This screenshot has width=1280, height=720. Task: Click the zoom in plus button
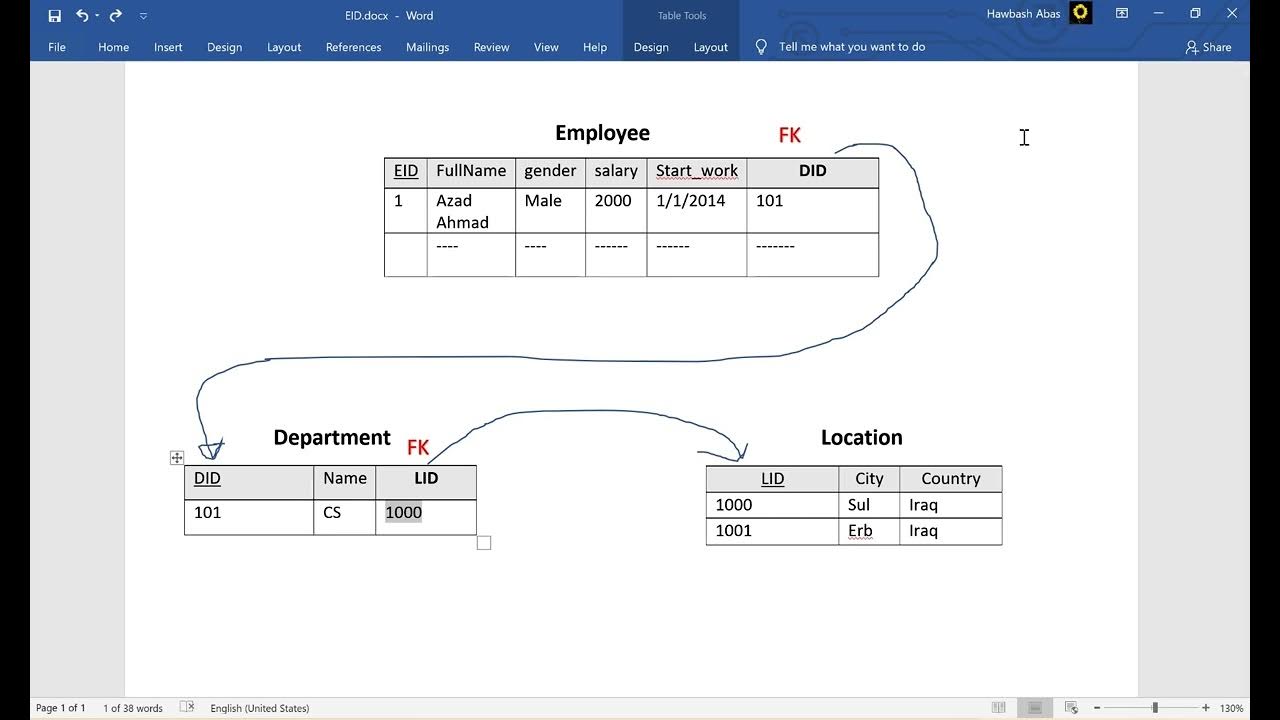pyautogui.click(x=1206, y=708)
